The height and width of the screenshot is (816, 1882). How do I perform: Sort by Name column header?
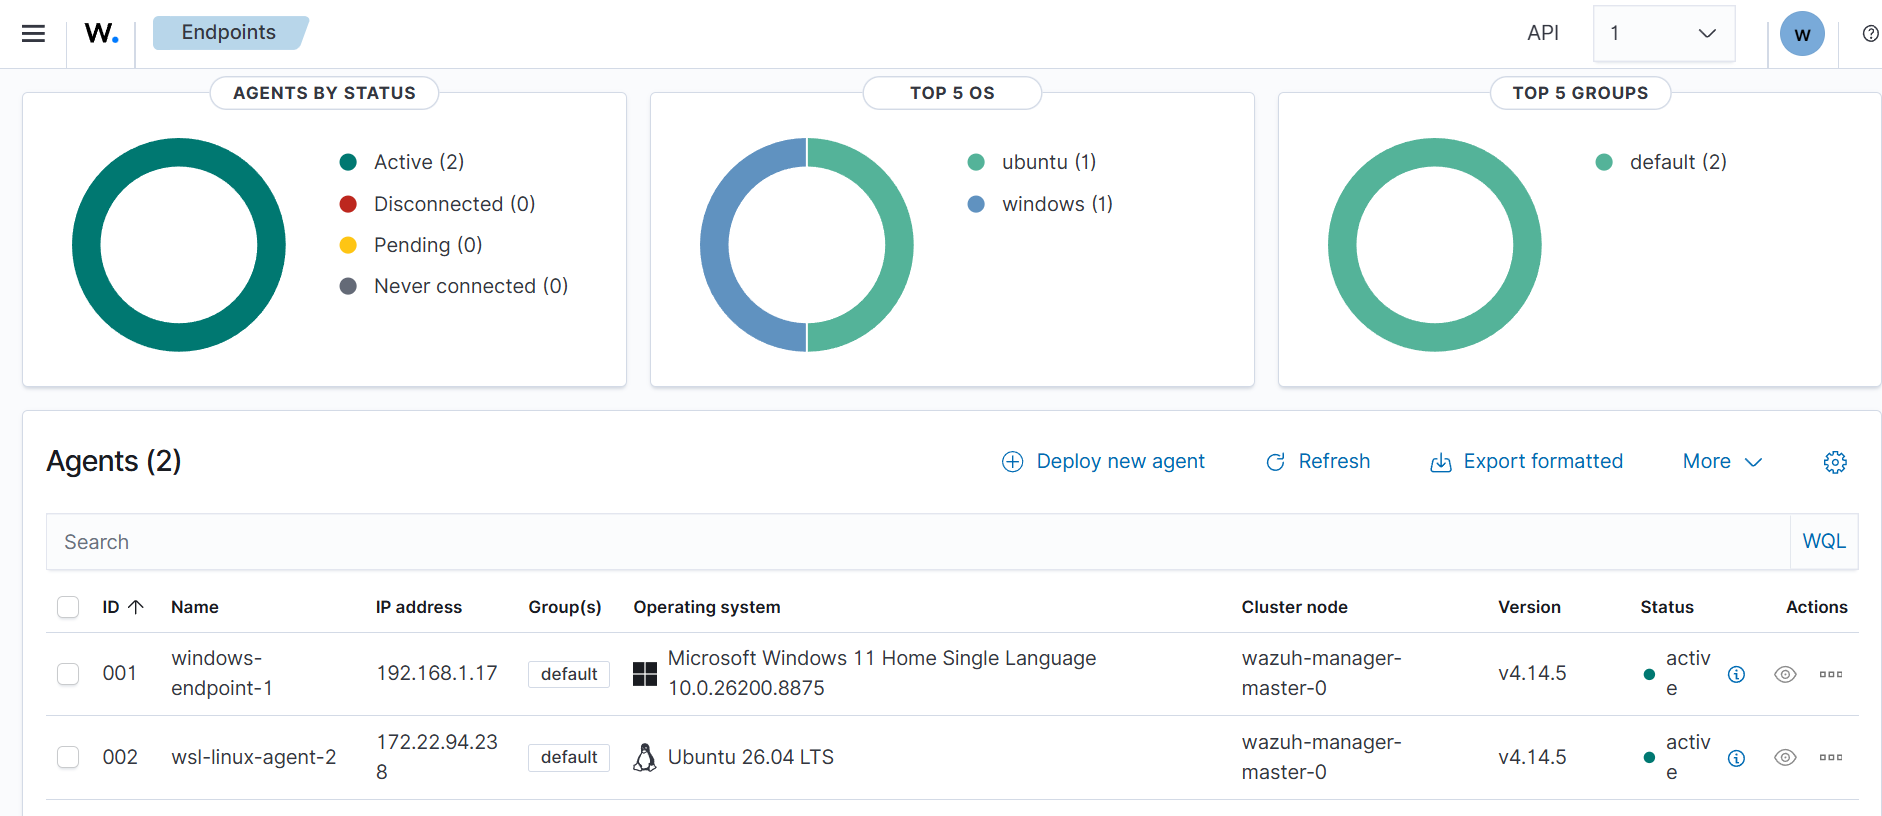click(195, 607)
